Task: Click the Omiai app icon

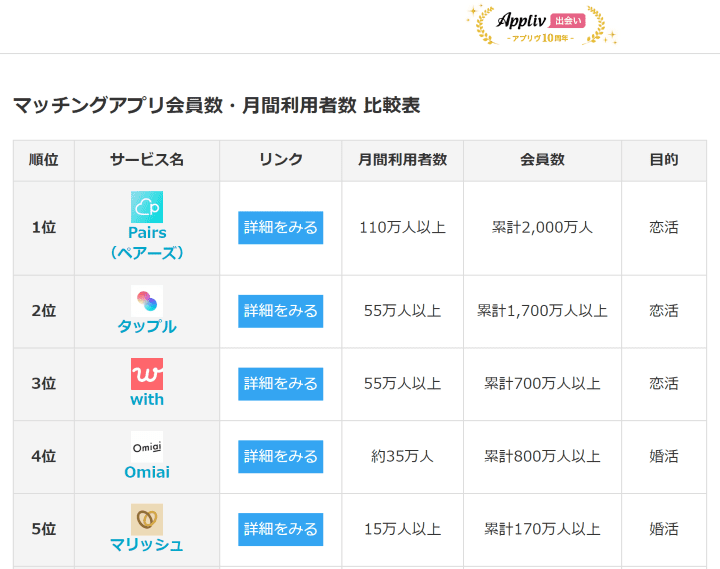Action: [147, 446]
